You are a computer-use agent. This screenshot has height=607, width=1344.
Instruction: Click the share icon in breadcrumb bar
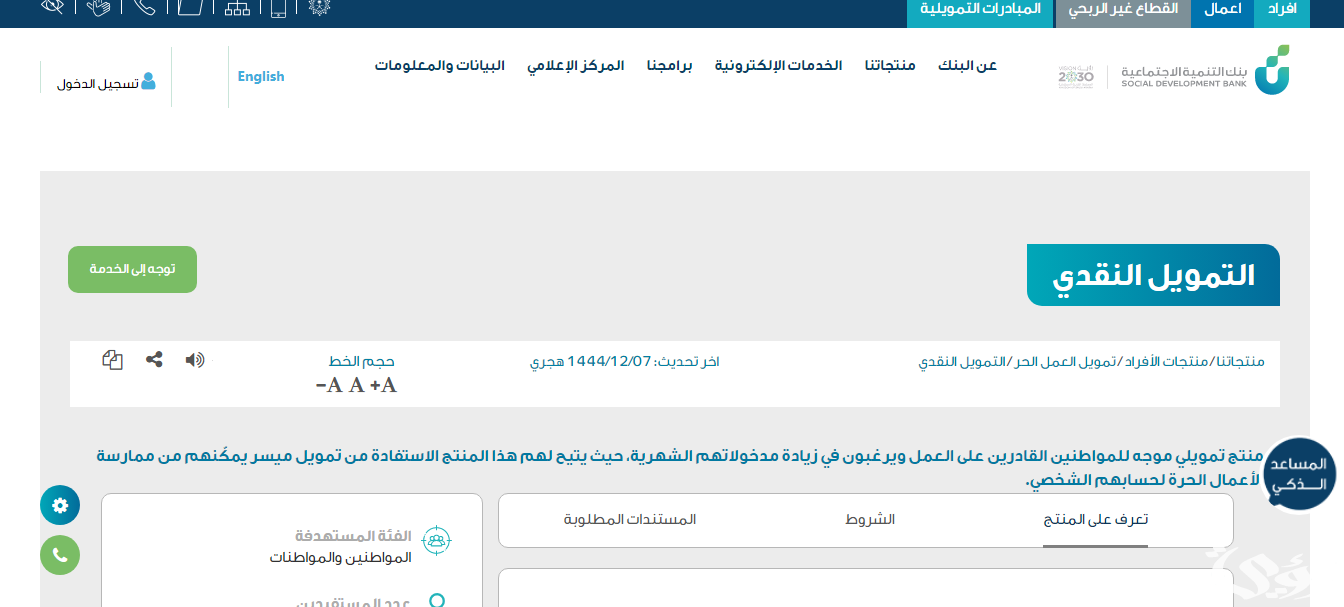tap(154, 360)
